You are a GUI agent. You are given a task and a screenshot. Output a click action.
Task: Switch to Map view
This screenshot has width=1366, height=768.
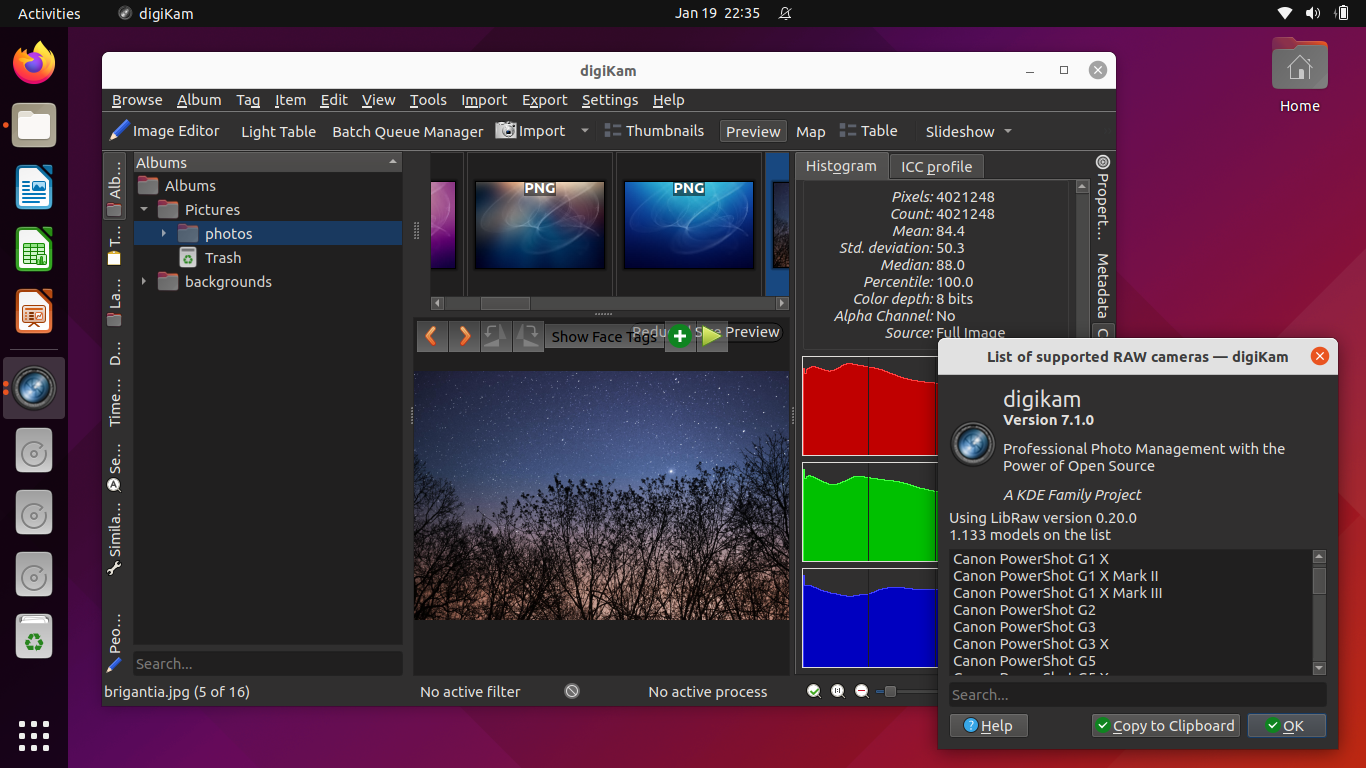pyautogui.click(x=810, y=131)
